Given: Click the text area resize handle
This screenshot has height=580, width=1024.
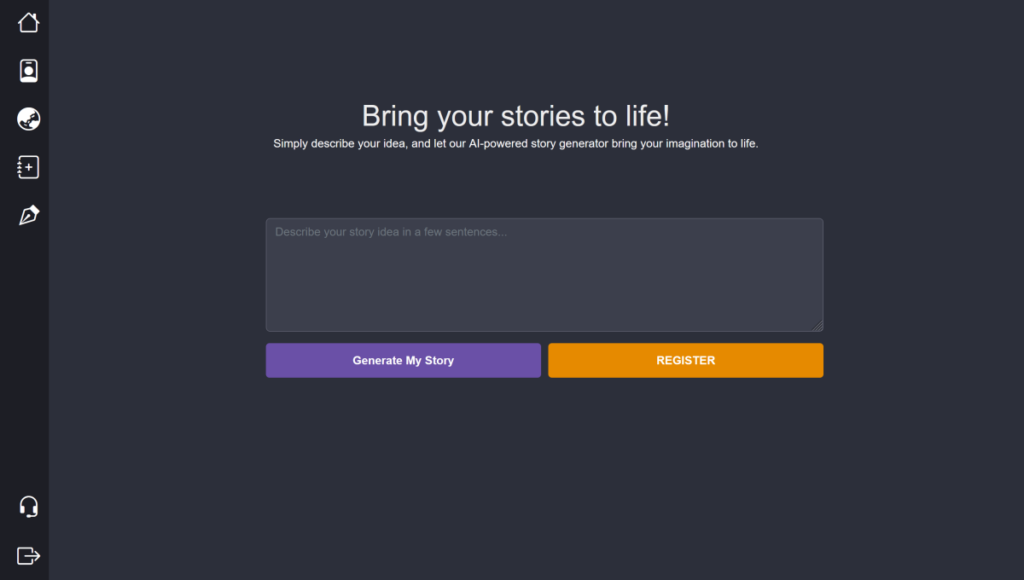Looking at the screenshot, I should [817, 325].
